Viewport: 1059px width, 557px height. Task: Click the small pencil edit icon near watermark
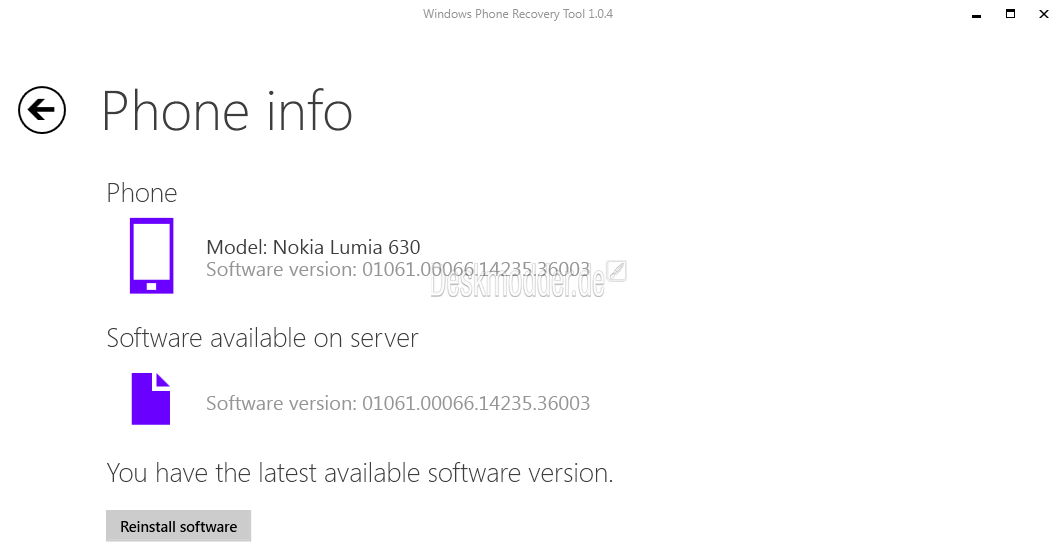pyautogui.click(x=616, y=271)
